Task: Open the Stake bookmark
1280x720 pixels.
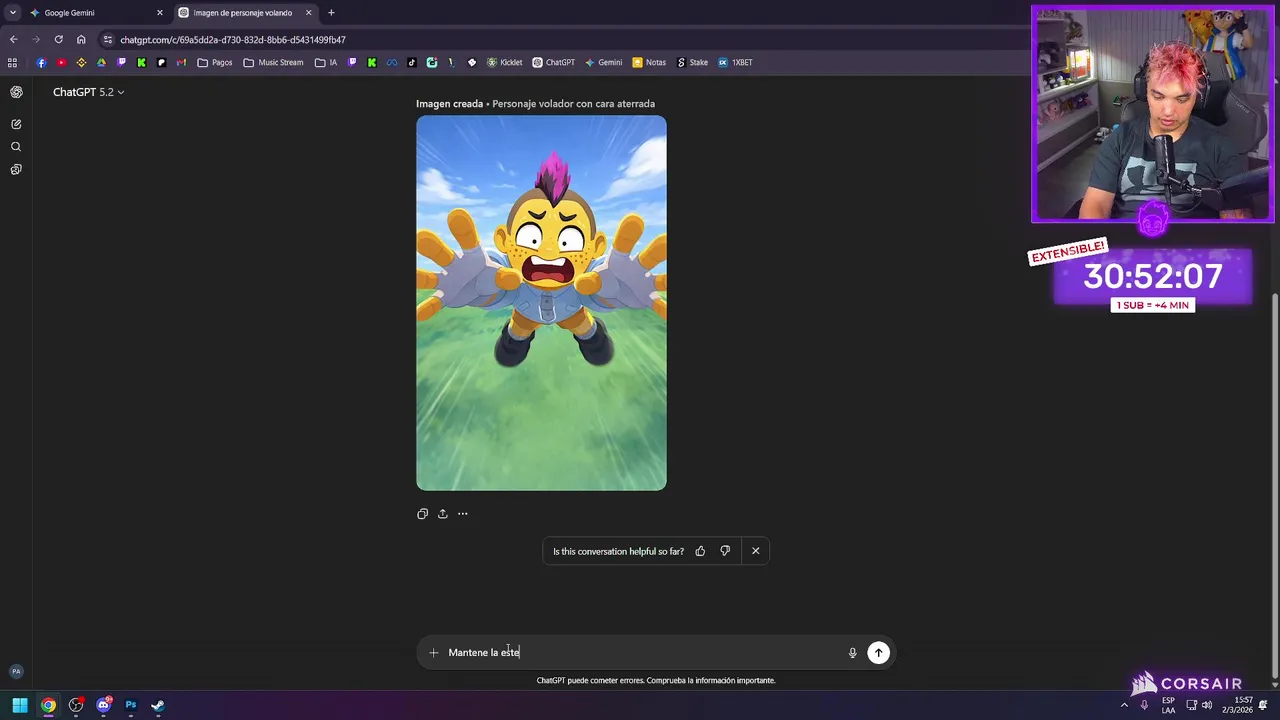Action: coord(692,62)
